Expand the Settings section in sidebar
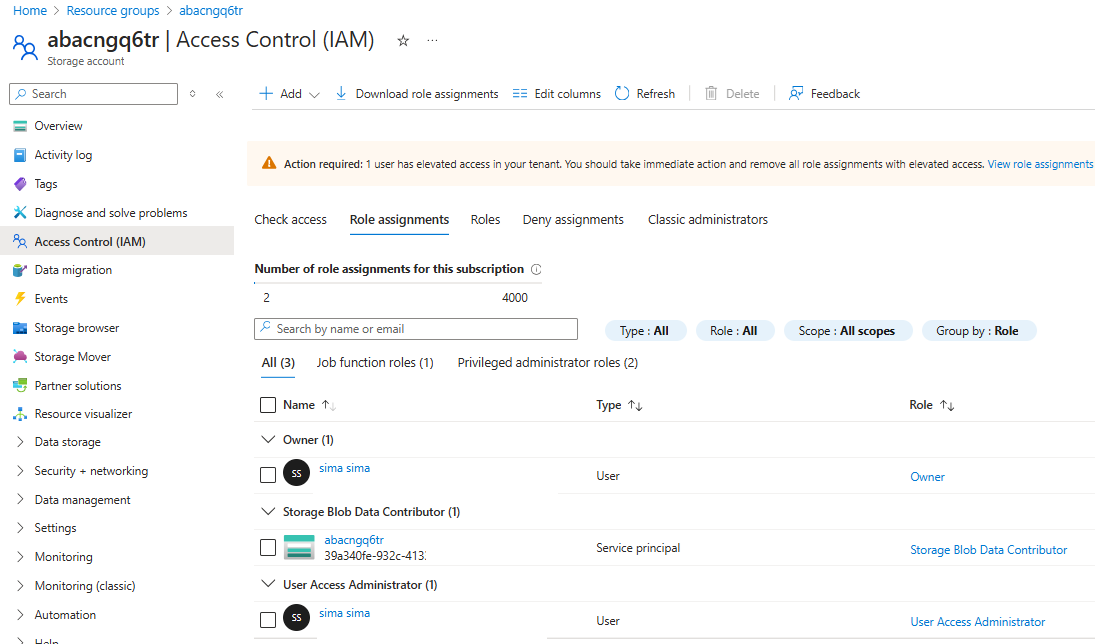This screenshot has width=1095, height=644. click(x=20, y=528)
